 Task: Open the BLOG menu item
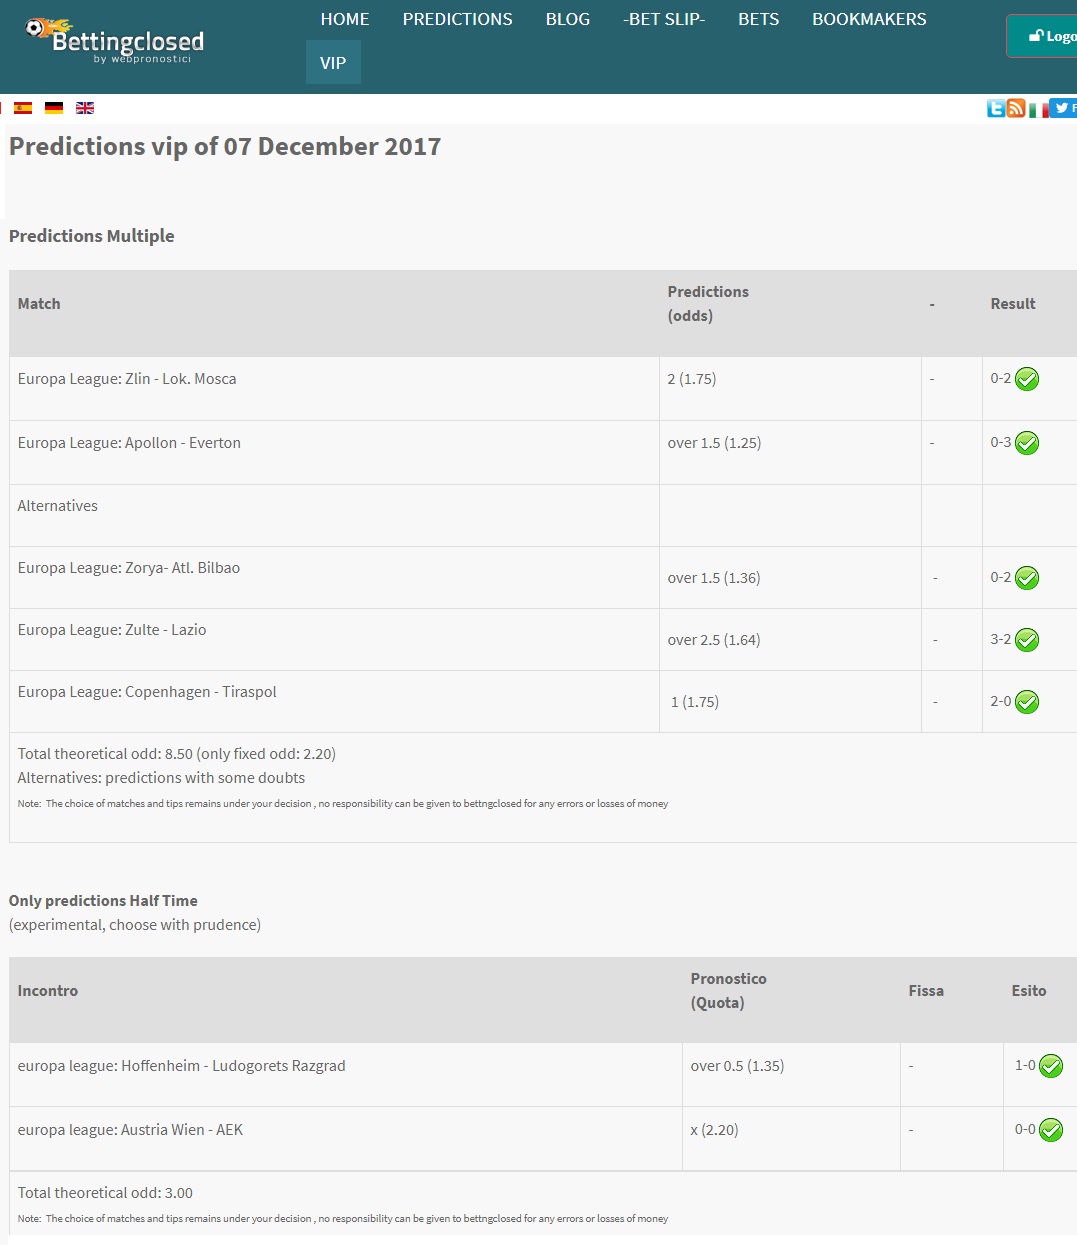[x=568, y=19]
